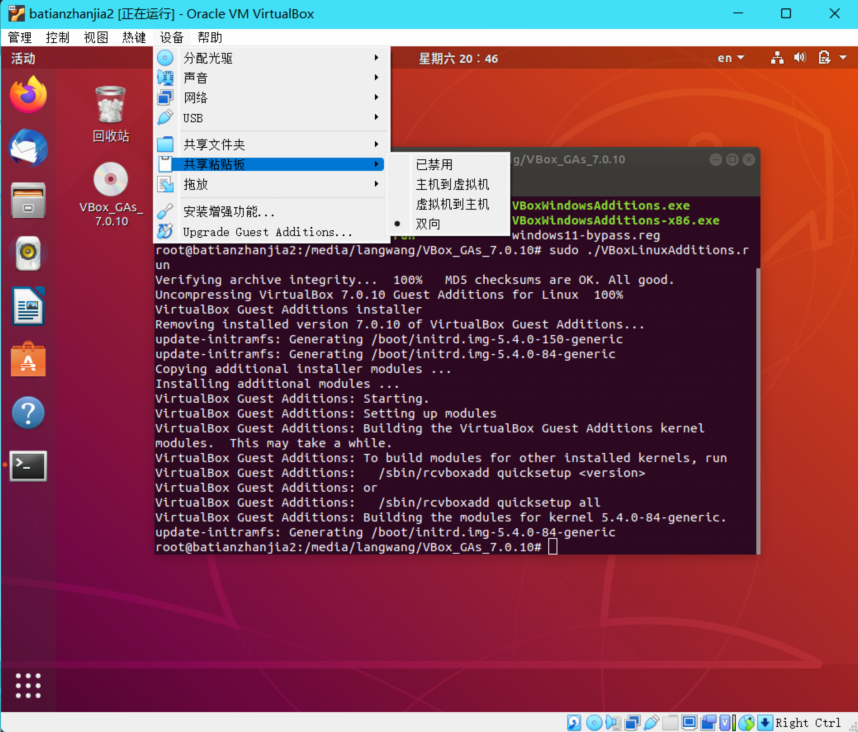Close the terminal window
858x732 pixels.
coord(749,159)
